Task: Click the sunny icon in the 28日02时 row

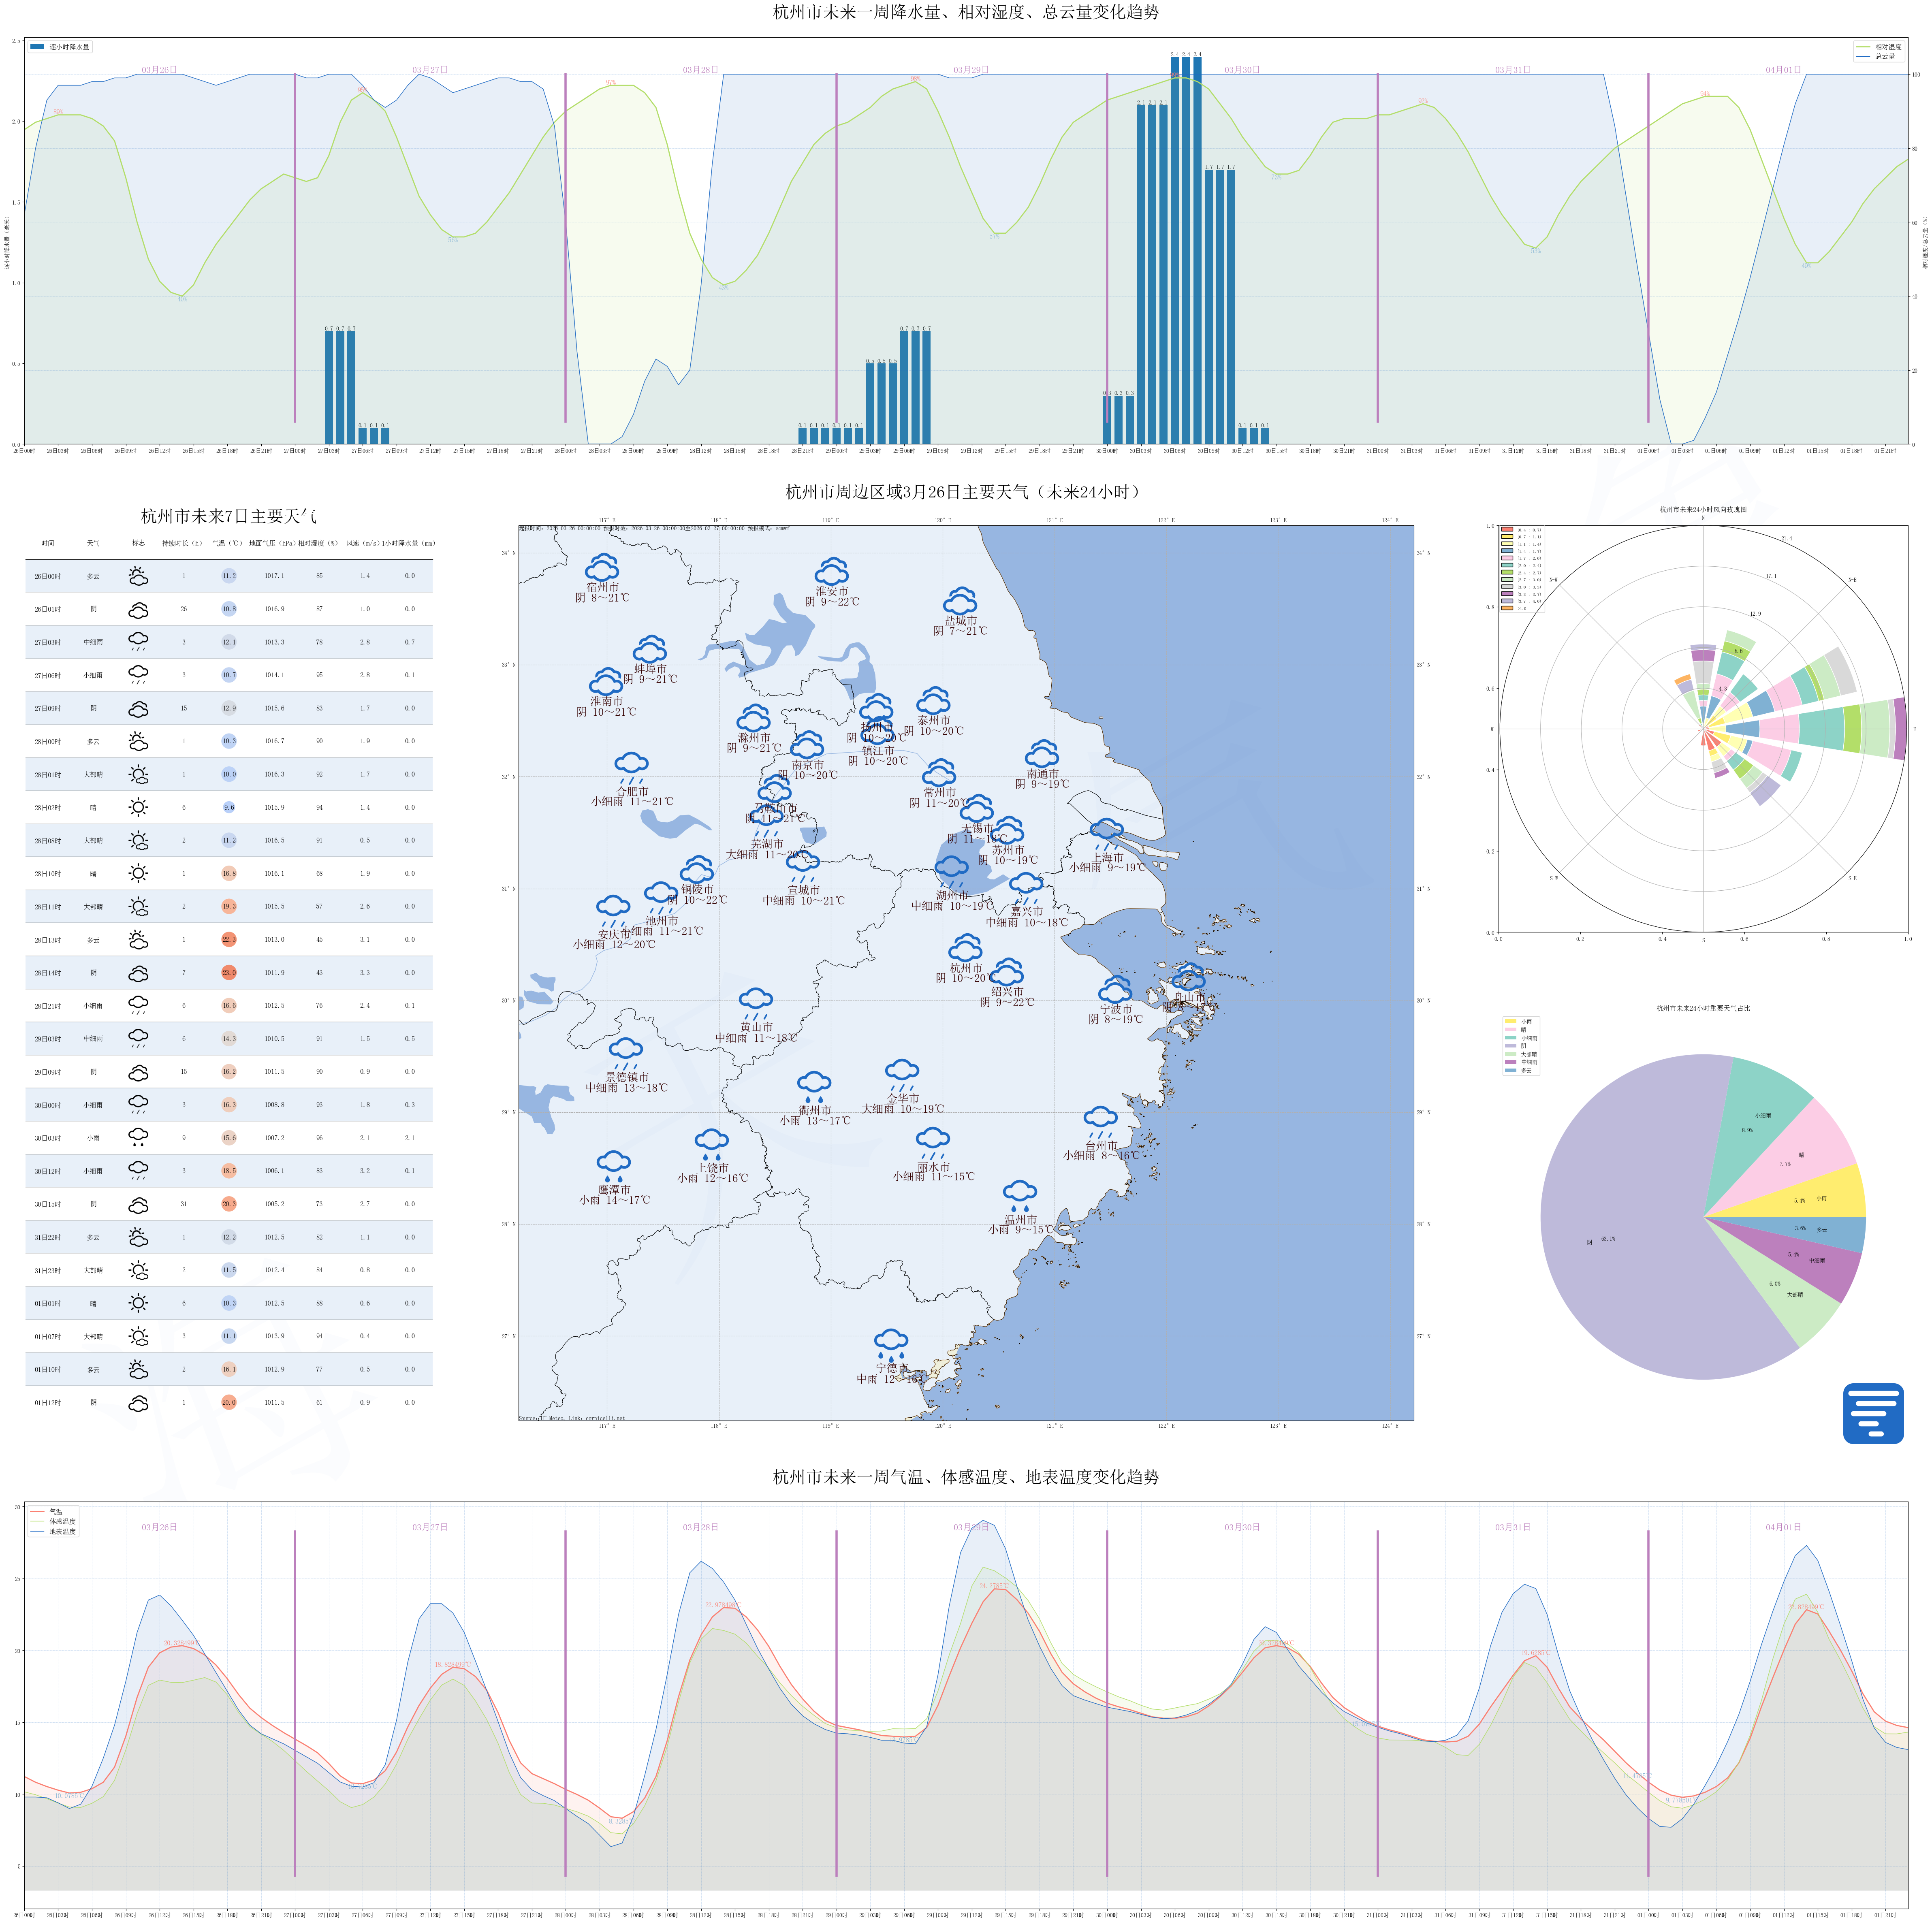Action: (138, 807)
